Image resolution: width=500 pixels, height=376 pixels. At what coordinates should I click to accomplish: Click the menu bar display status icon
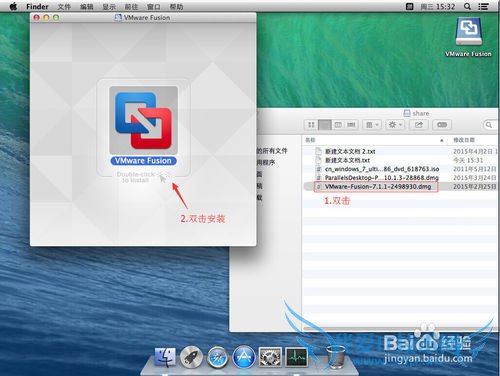409,6
